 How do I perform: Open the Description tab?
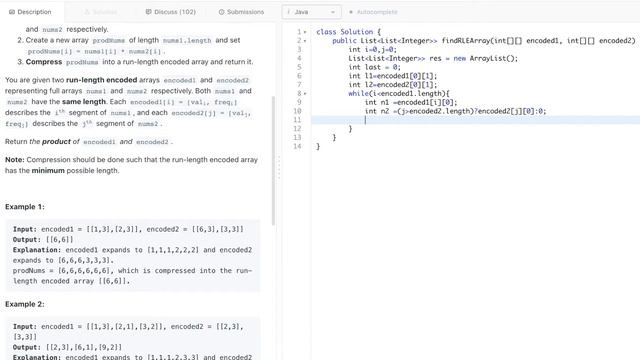click(30, 12)
